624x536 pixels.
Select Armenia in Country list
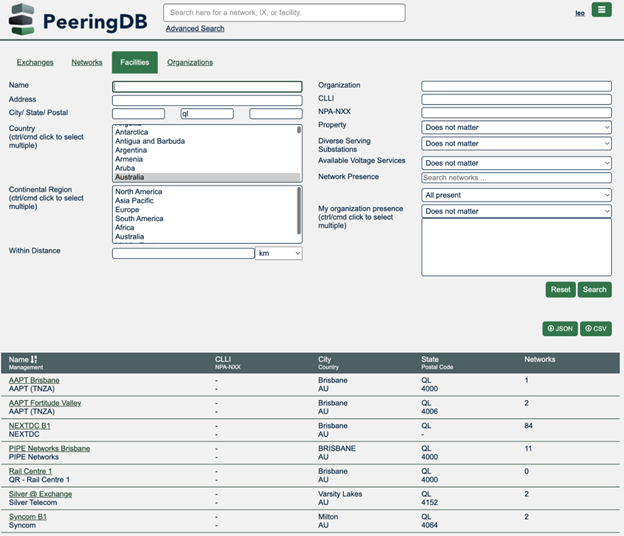click(129, 159)
